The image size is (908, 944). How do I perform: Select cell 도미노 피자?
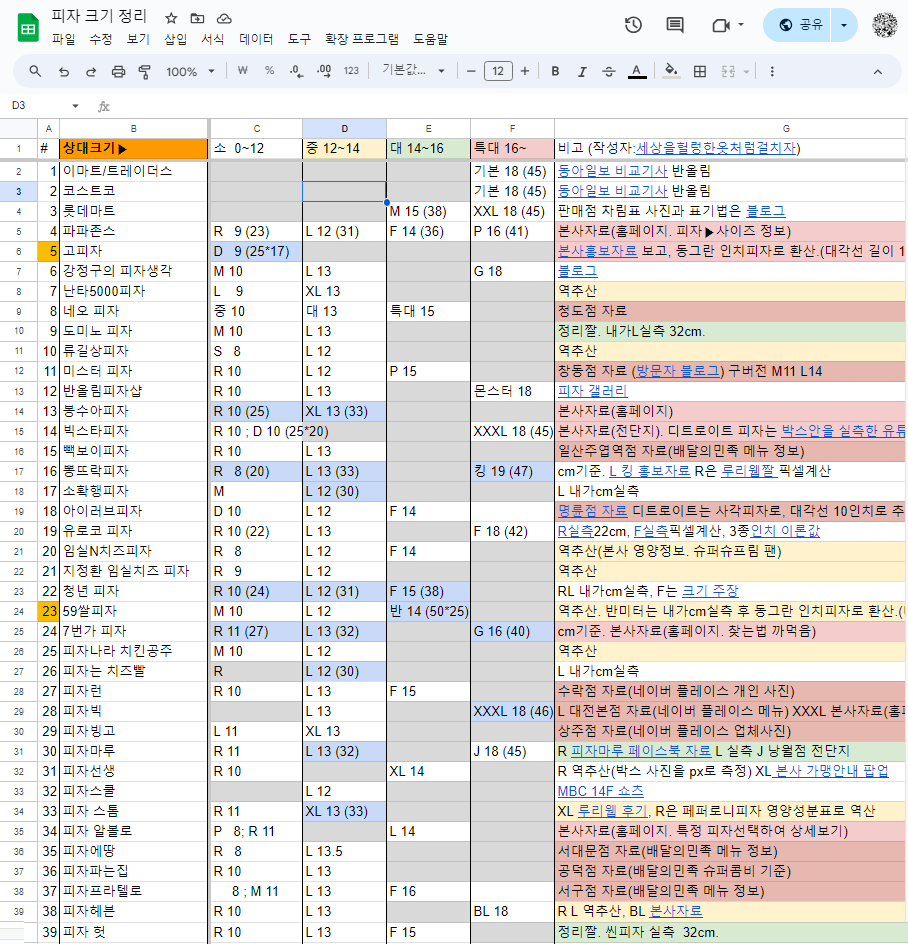point(134,331)
